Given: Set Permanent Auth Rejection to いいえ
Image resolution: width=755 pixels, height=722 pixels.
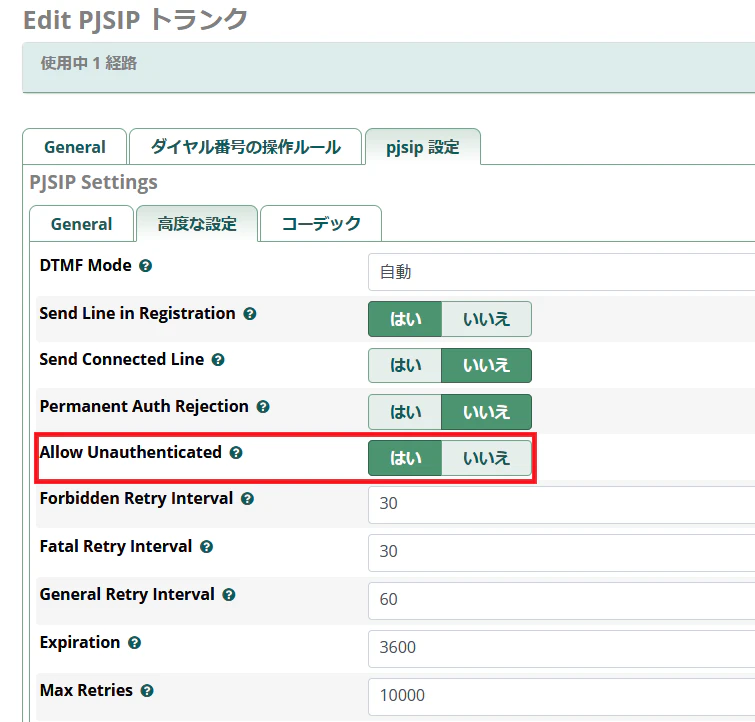Looking at the screenshot, I should (x=486, y=412).
